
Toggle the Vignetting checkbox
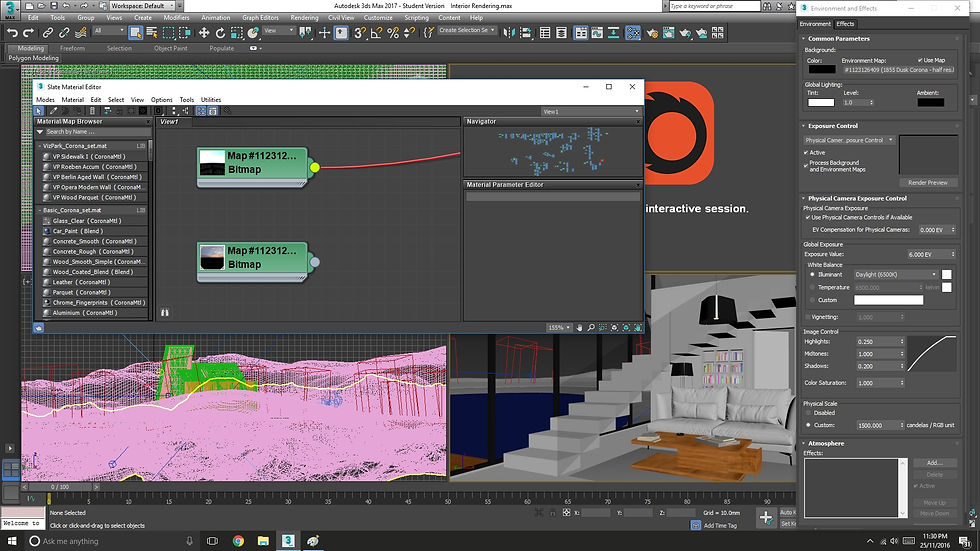pos(808,317)
